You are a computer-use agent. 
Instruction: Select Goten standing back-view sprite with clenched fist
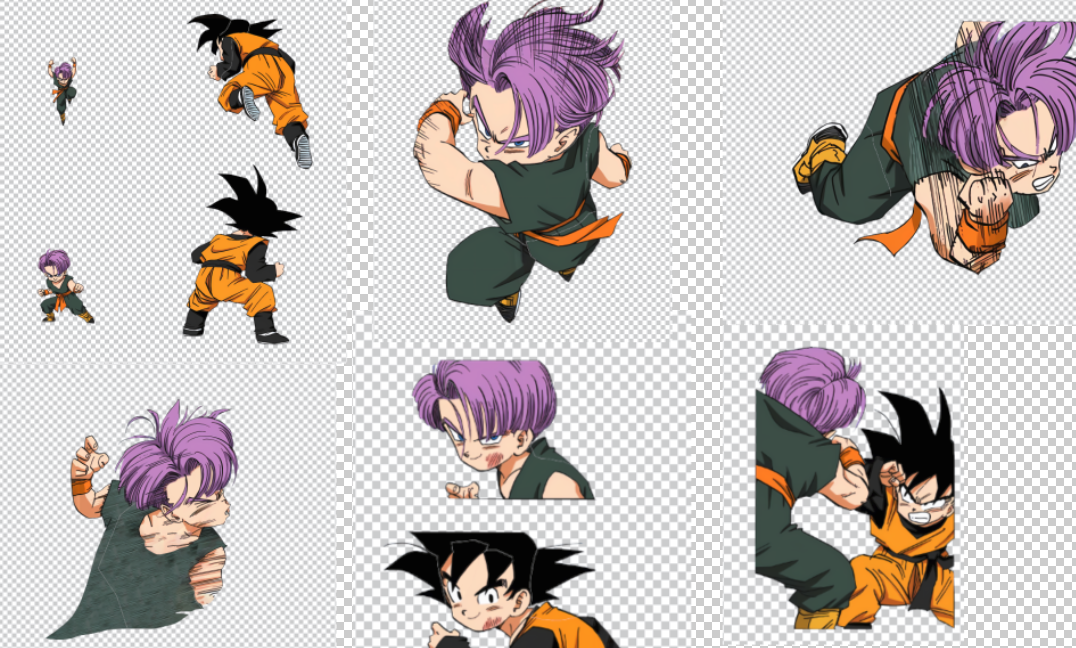click(x=242, y=255)
